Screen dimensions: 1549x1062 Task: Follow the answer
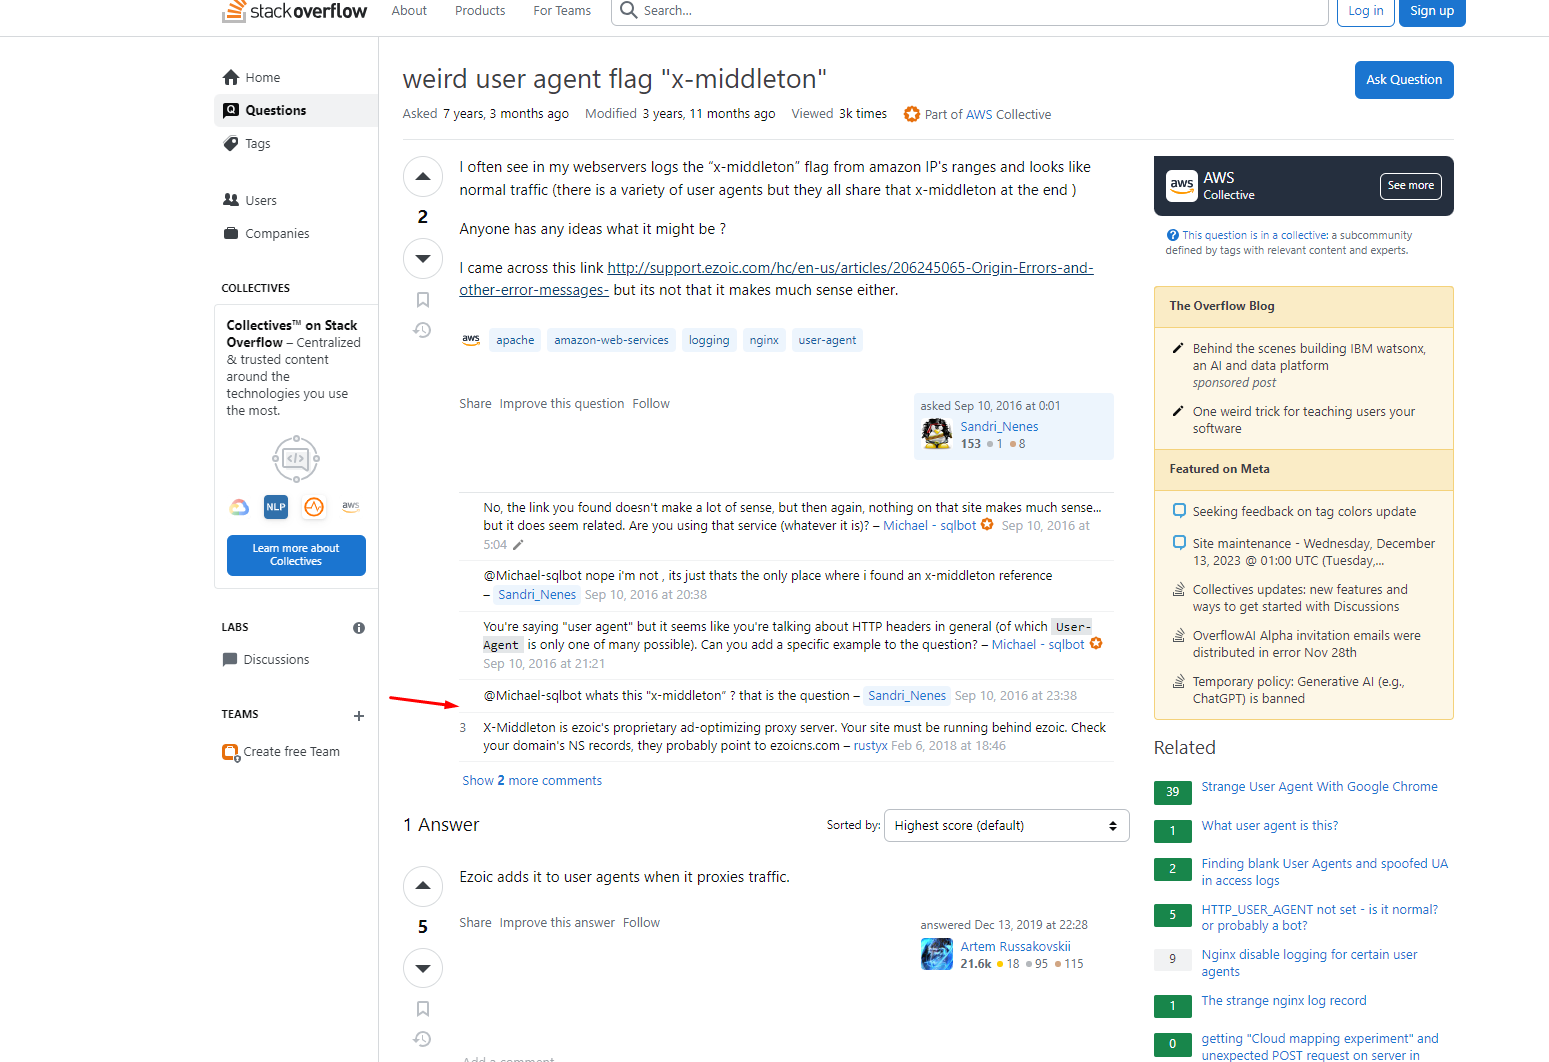coord(641,923)
